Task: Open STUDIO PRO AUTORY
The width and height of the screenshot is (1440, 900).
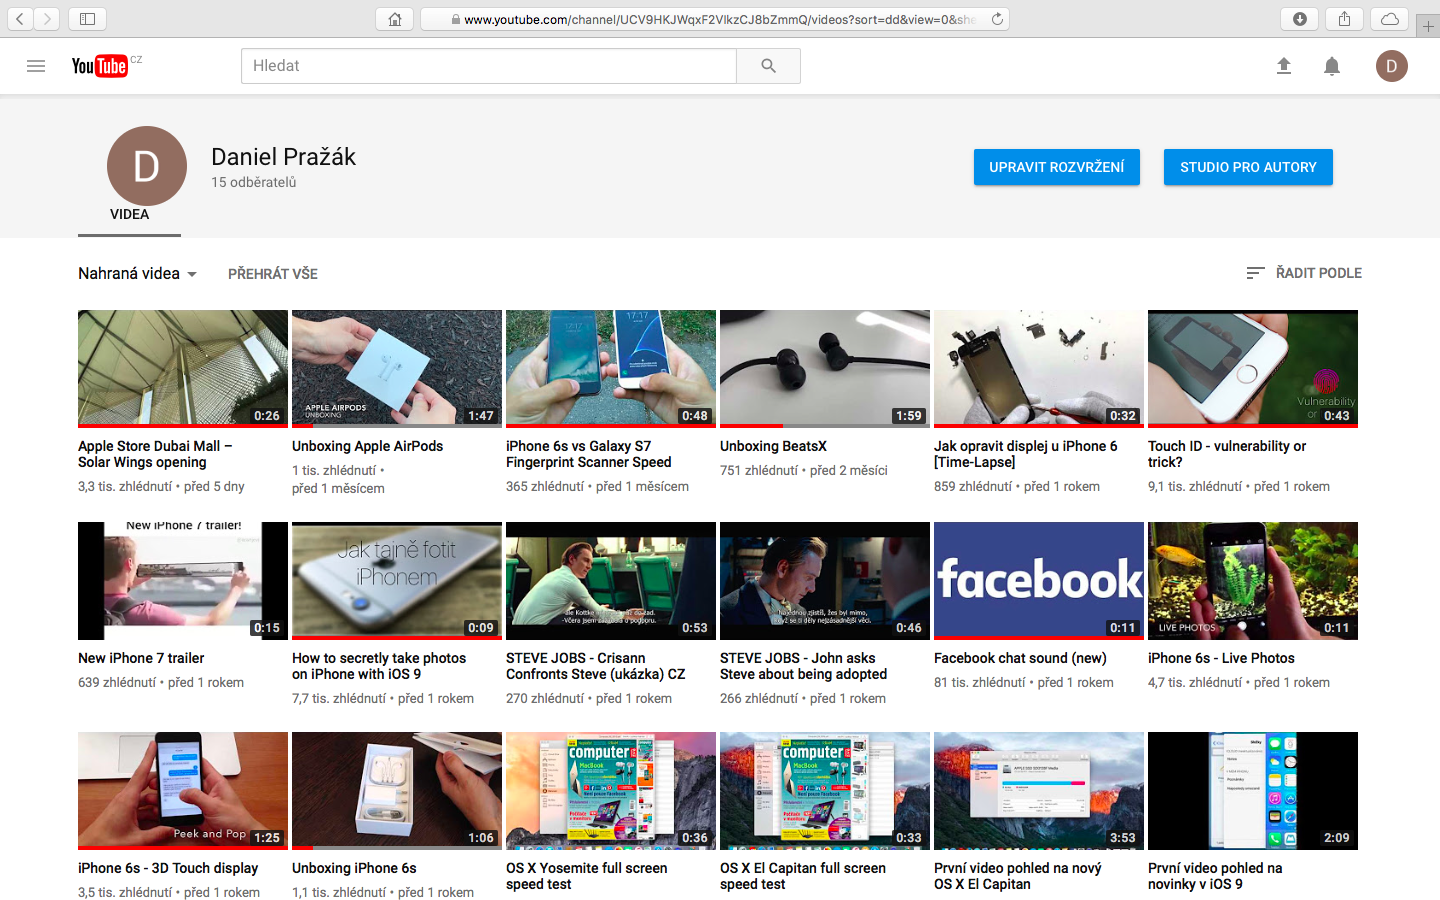Action: [x=1248, y=167]
